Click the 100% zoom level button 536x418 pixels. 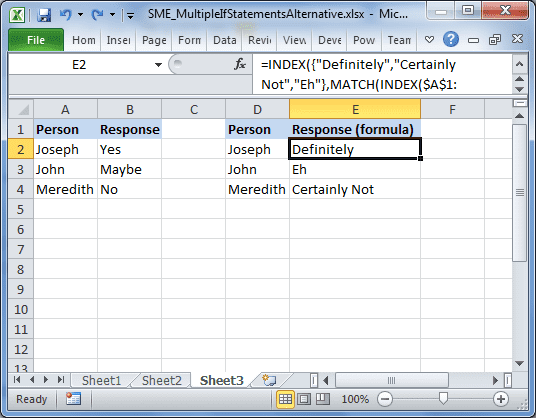(x=355, y=399)
